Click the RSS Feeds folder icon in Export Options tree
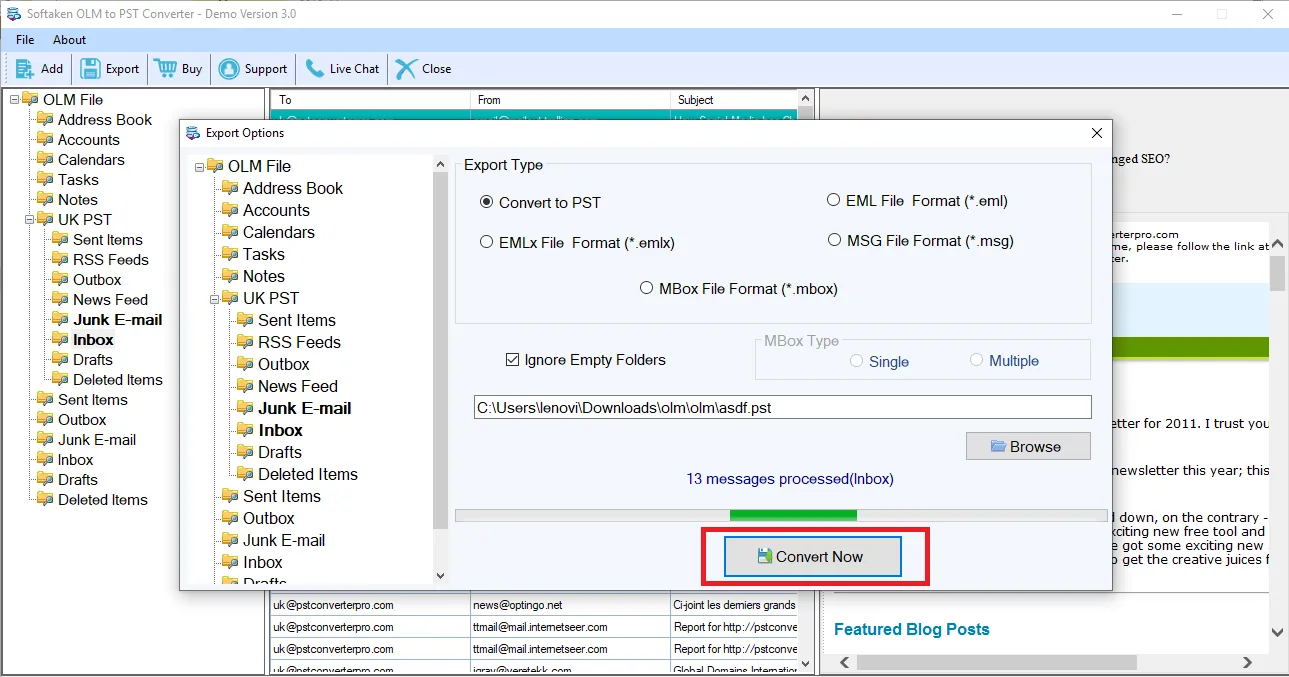Viewport: 1289px width, 677px height. click(245, 342)
